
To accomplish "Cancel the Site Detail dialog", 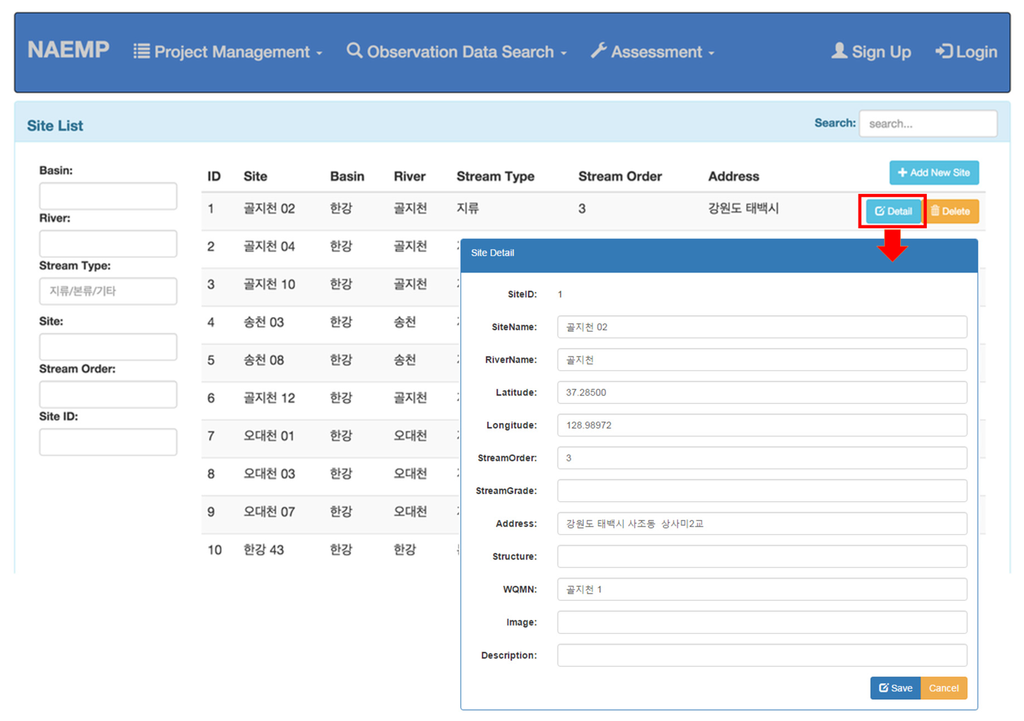I will [943, 688].
